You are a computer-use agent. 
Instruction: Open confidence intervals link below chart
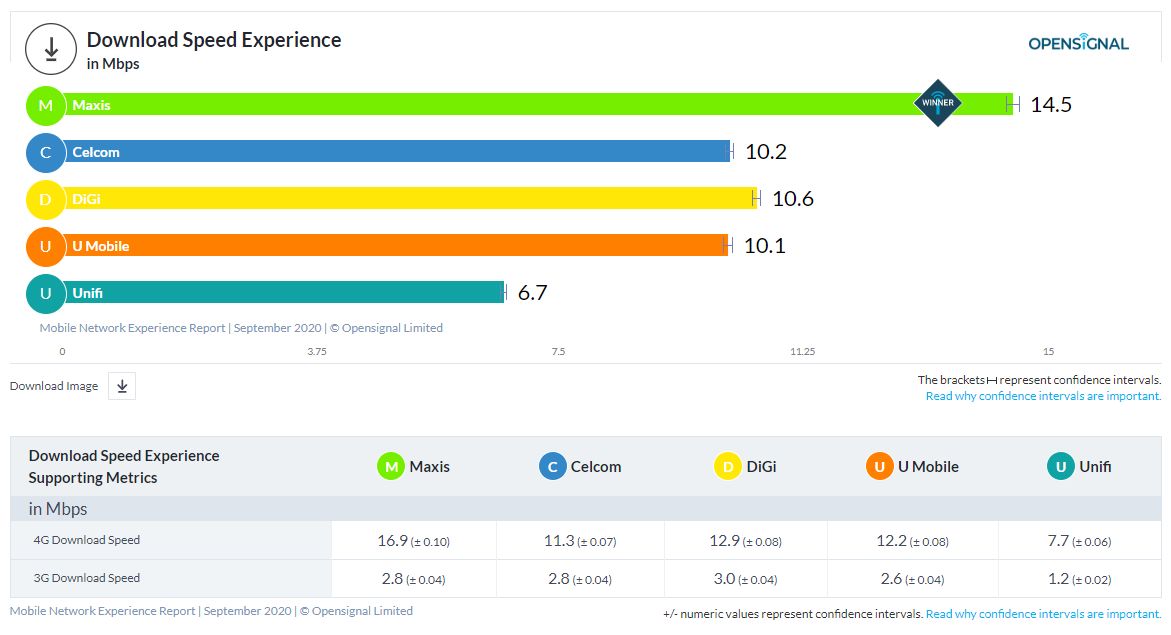[x=1043, y=396]
